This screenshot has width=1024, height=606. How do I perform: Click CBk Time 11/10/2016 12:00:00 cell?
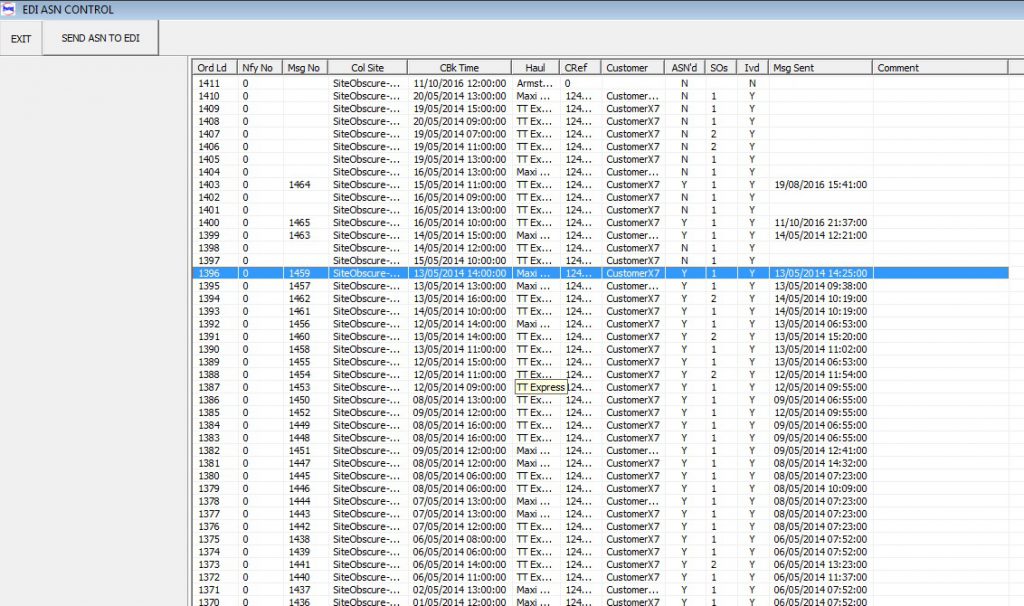[459, 84]
